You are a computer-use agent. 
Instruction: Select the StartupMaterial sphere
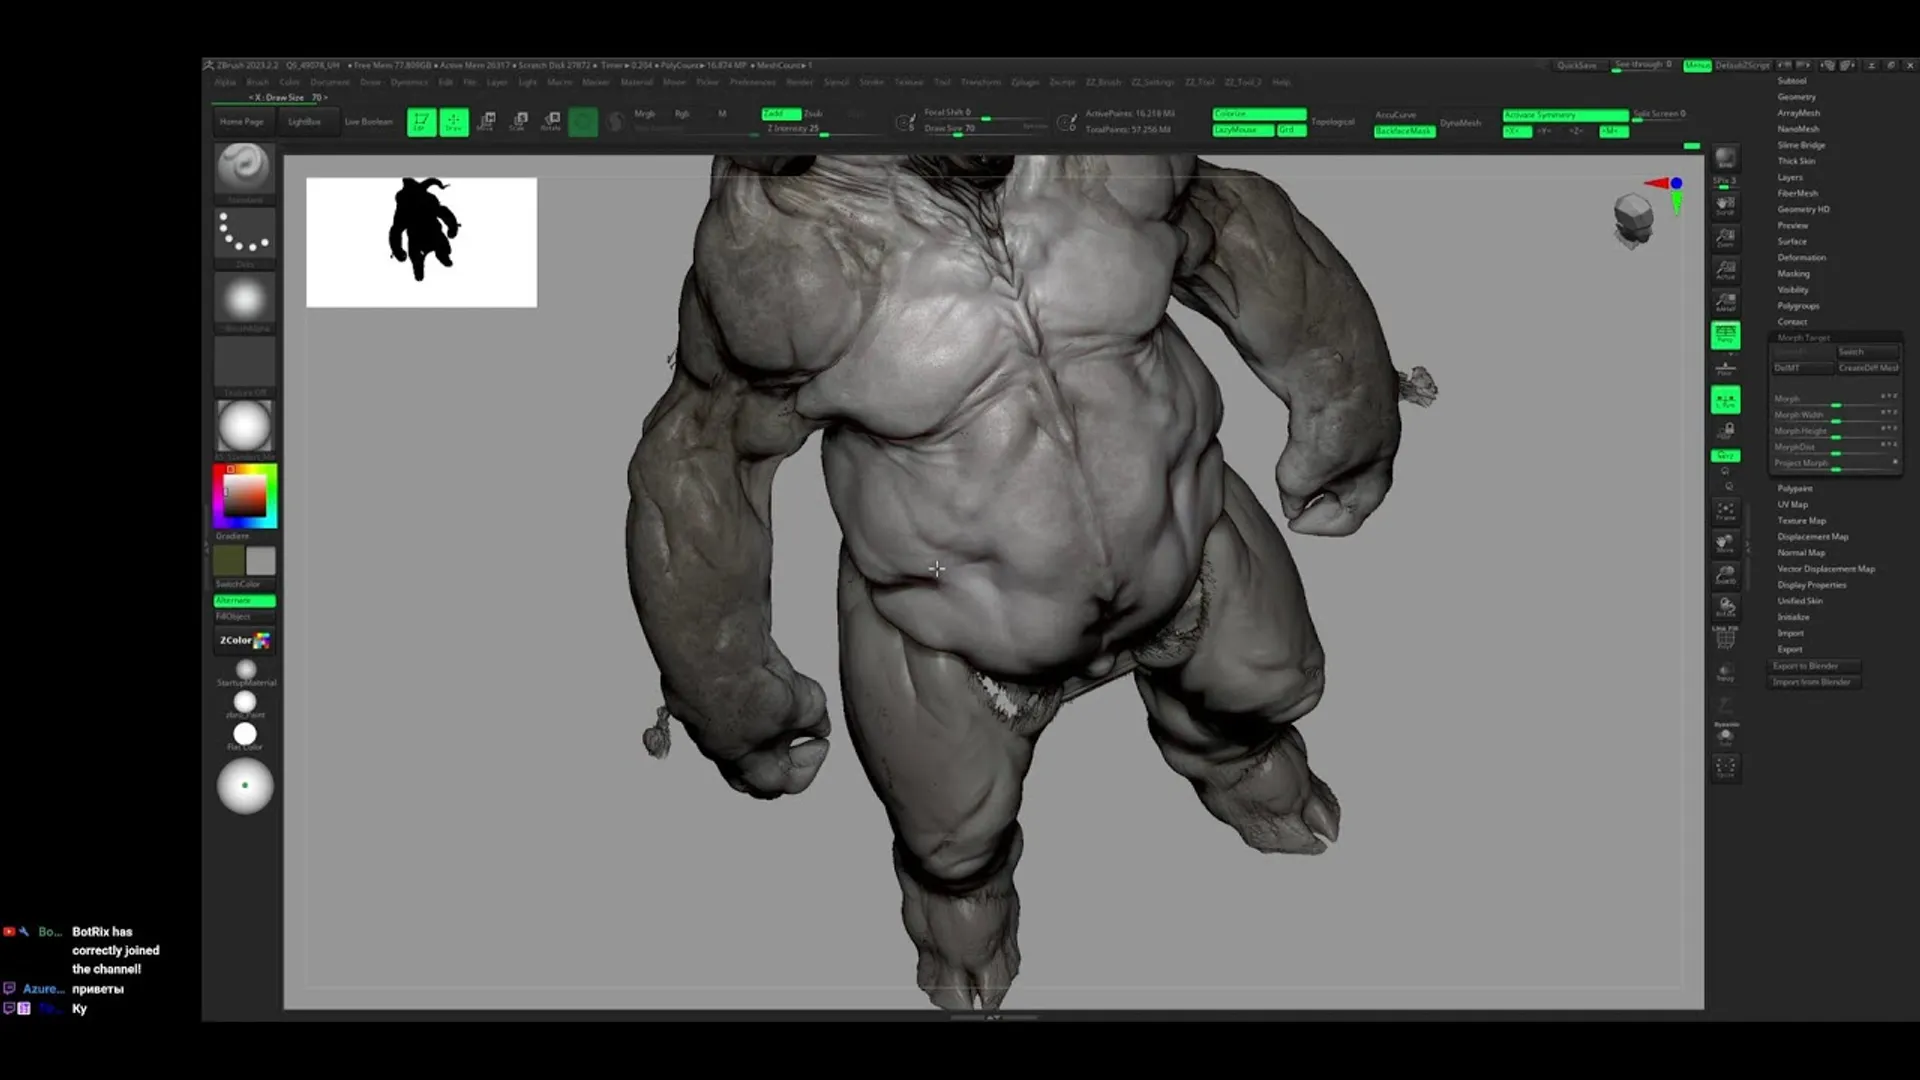tap(246, 670)
